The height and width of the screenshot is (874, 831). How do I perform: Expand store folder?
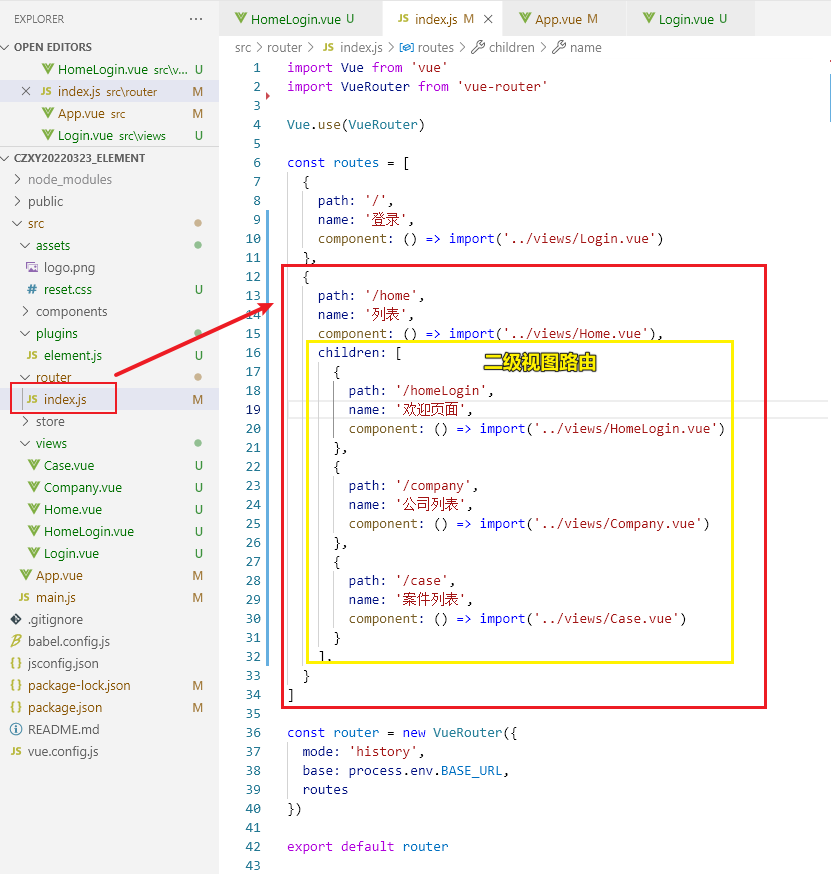pos(50,421)
